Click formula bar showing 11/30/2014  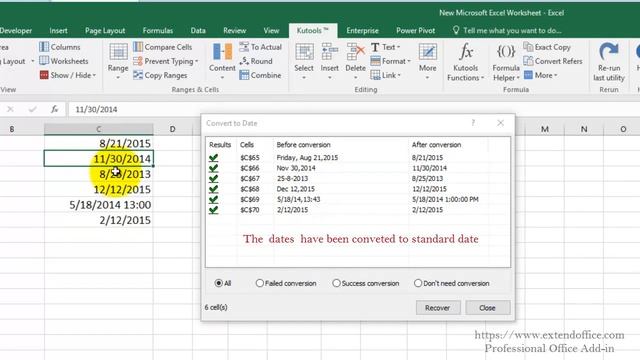pyautogui.click(x=353, y=109)
